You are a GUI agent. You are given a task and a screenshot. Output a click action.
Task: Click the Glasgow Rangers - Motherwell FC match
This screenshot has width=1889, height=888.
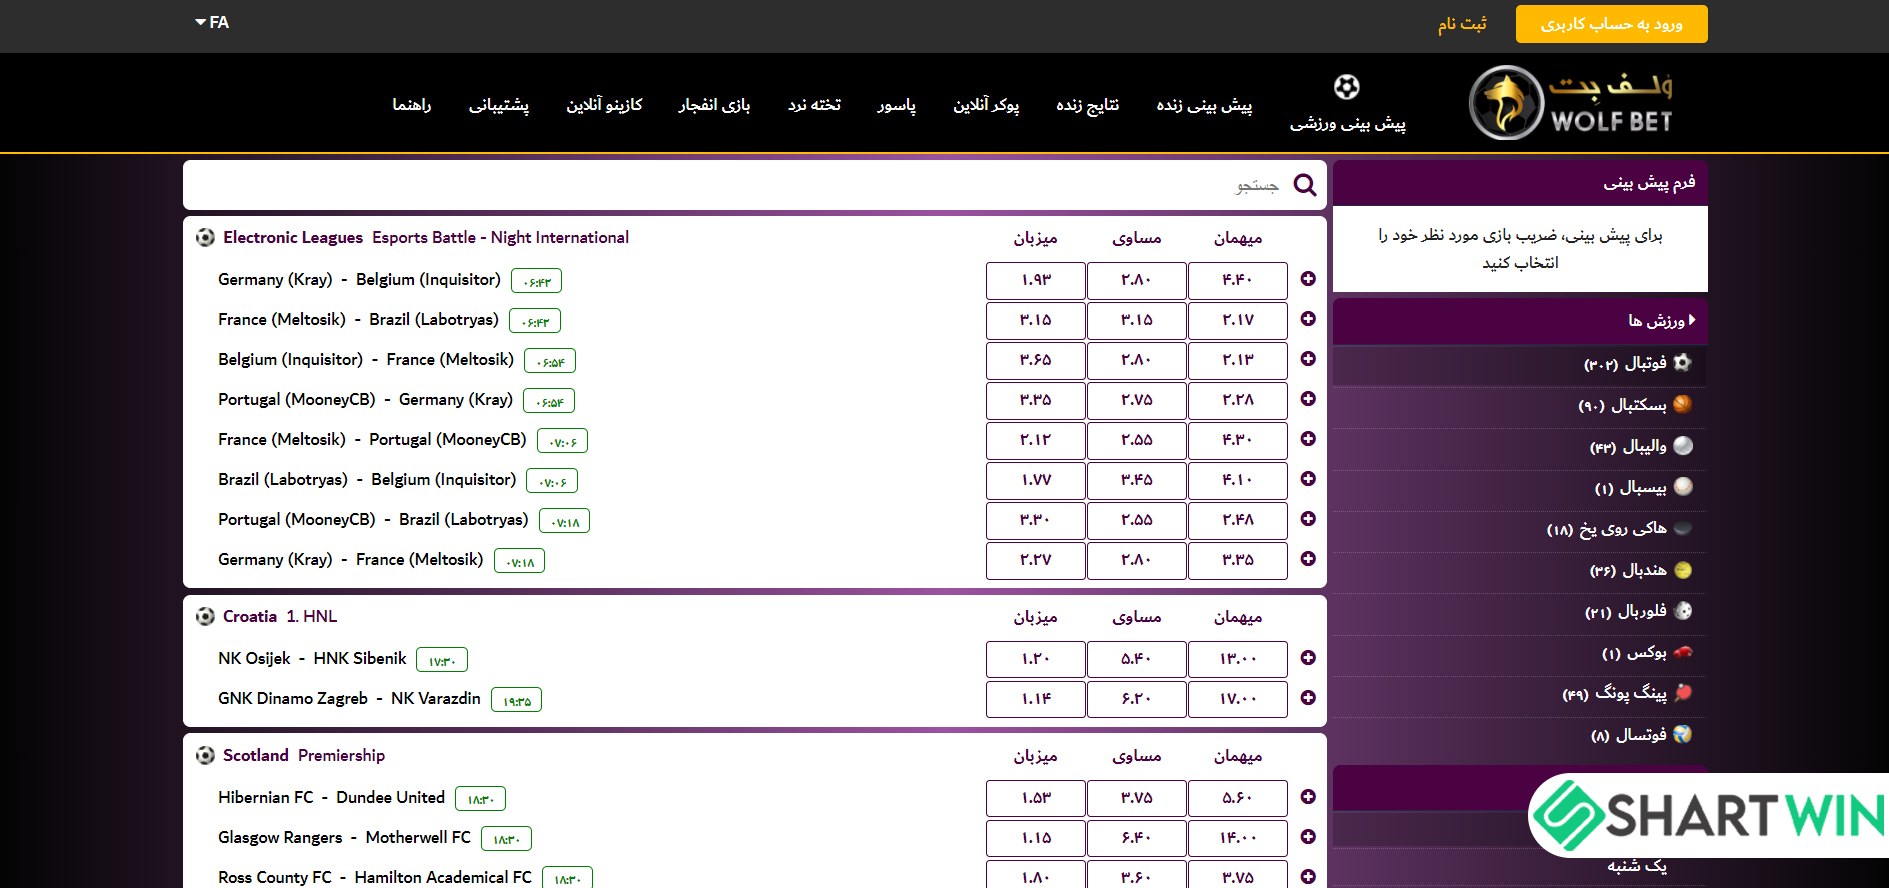[344, 837]
